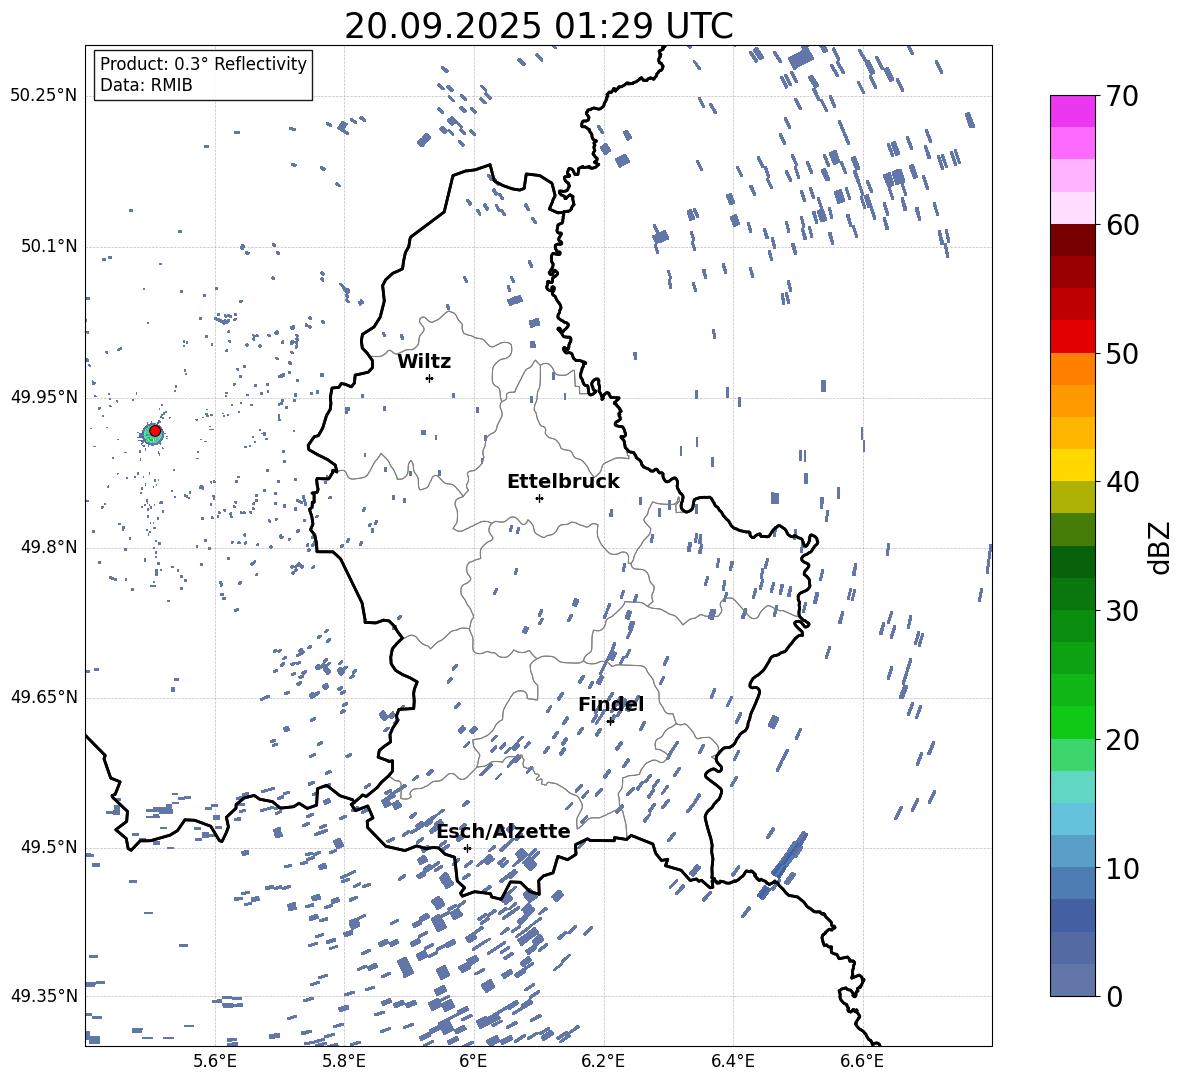Select the Findel city label

click(x=611, y=704)
